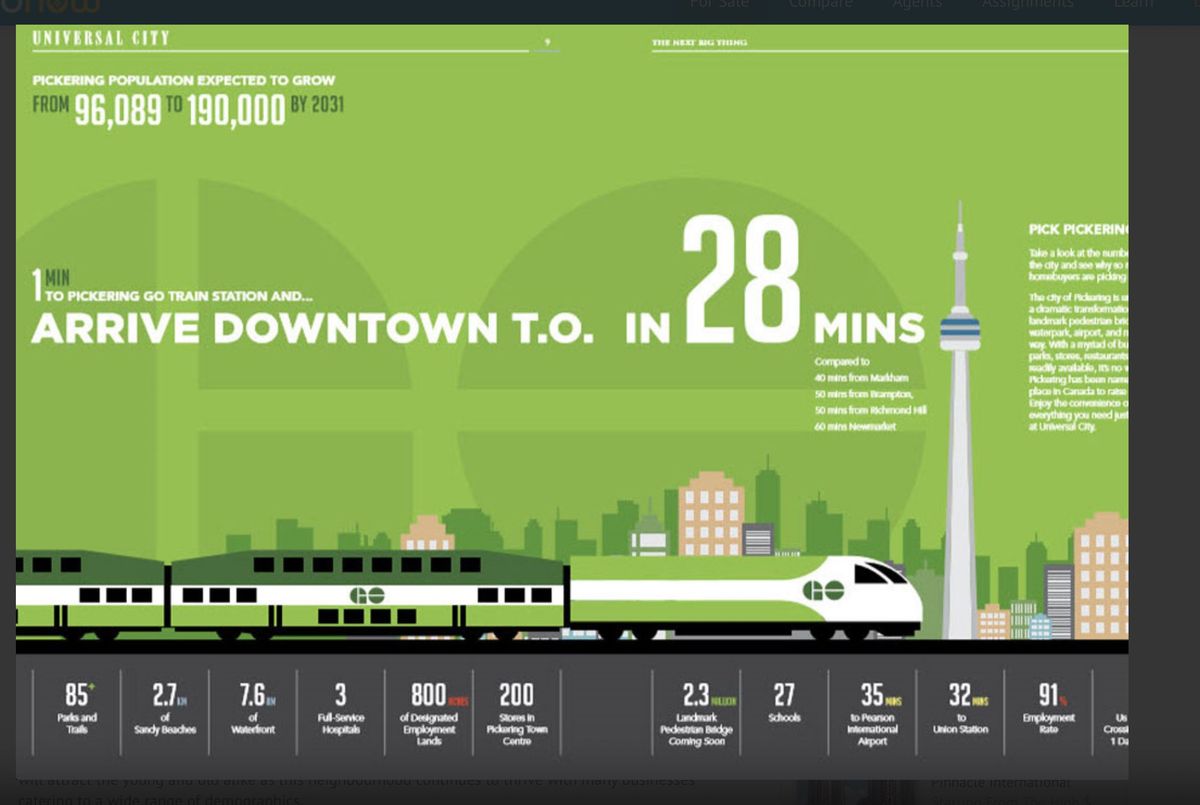Select "50 mins from Richmond Hill" comparison
Screen dimensions: 1200x805
pyautogui.click(x=870, y=410)
